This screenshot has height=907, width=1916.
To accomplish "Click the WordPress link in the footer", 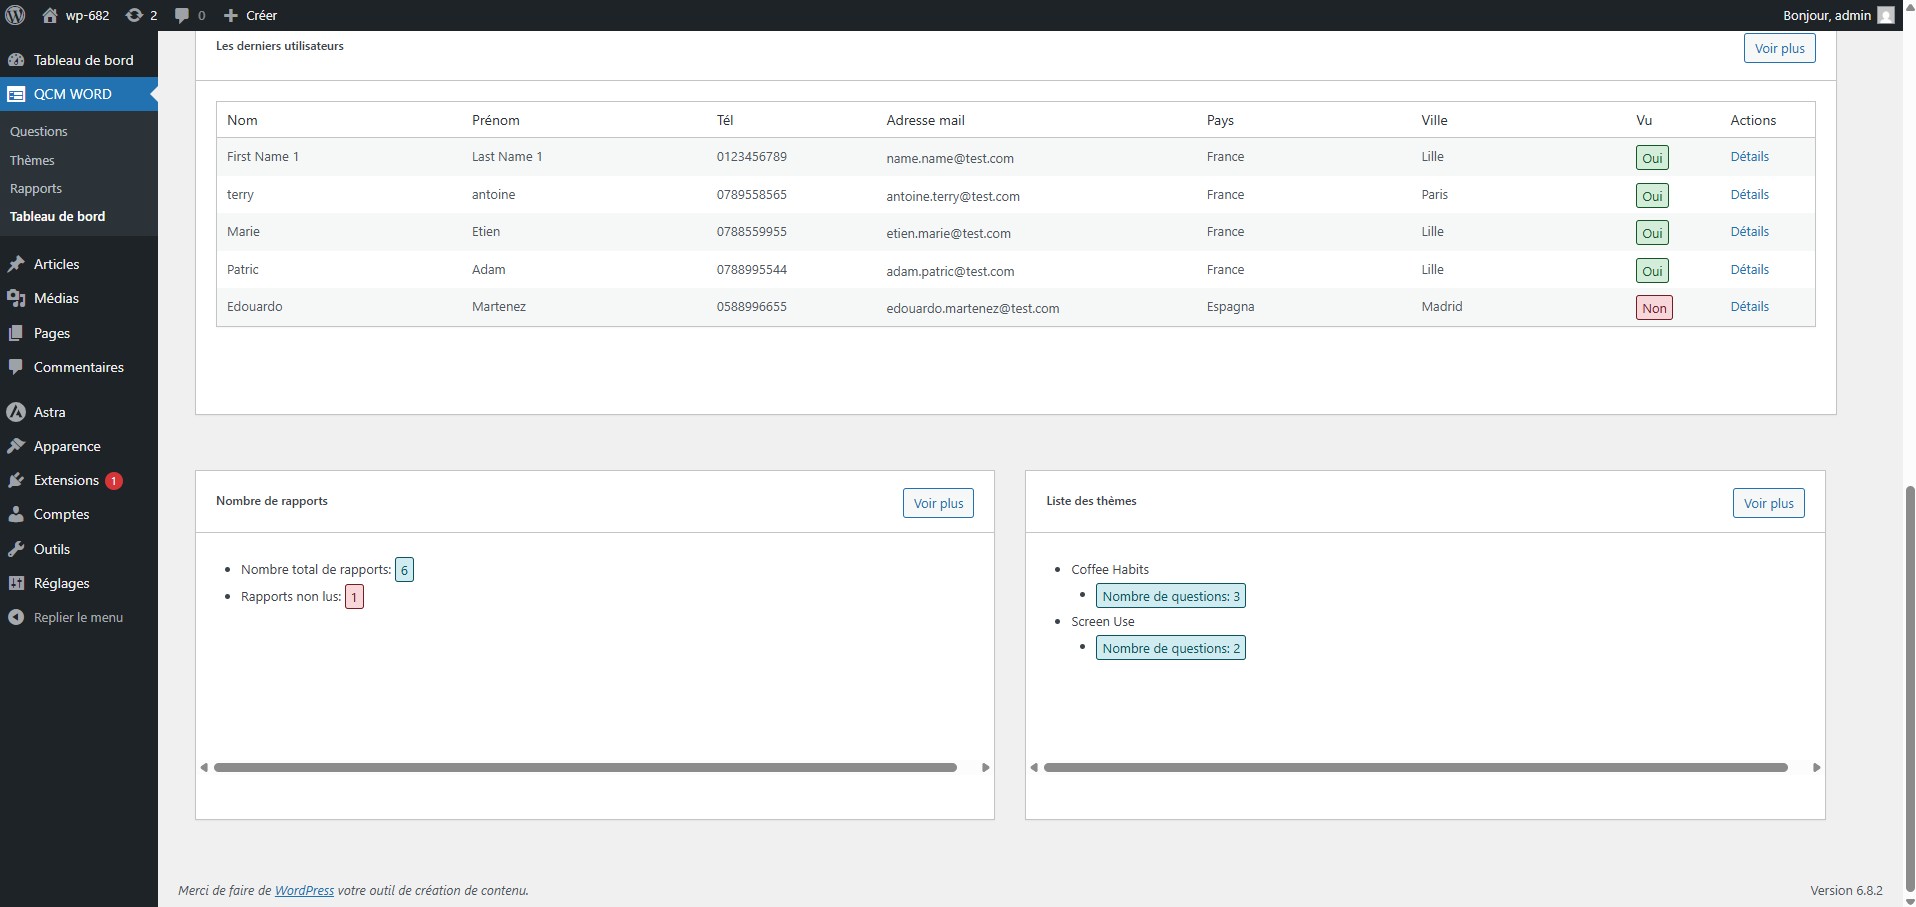I will pyautogui.click(x=304, y=890).
